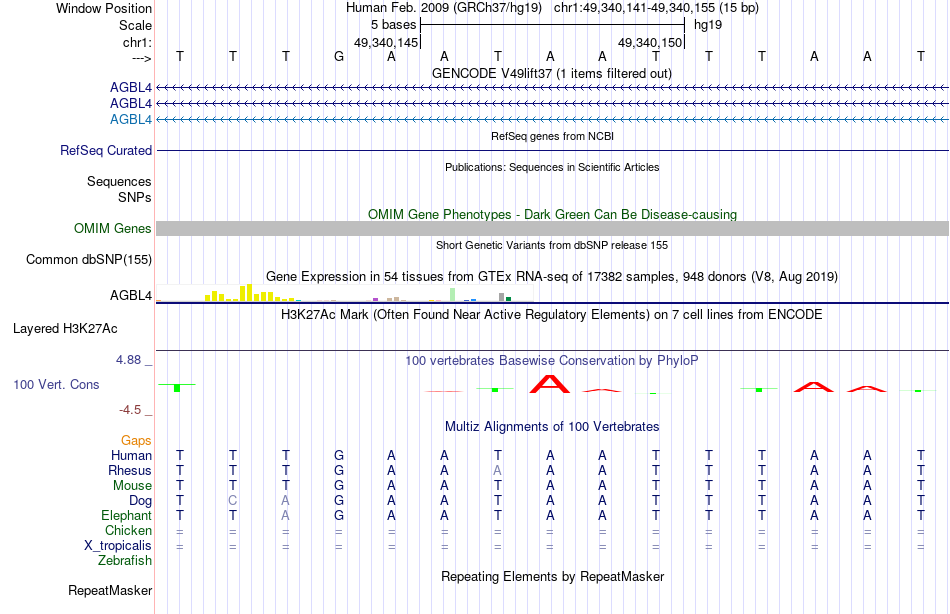Viewport: 950px width, 614px height.
Task: Click the 5 bases scale bar label
Action: click(x=394, y=25)
